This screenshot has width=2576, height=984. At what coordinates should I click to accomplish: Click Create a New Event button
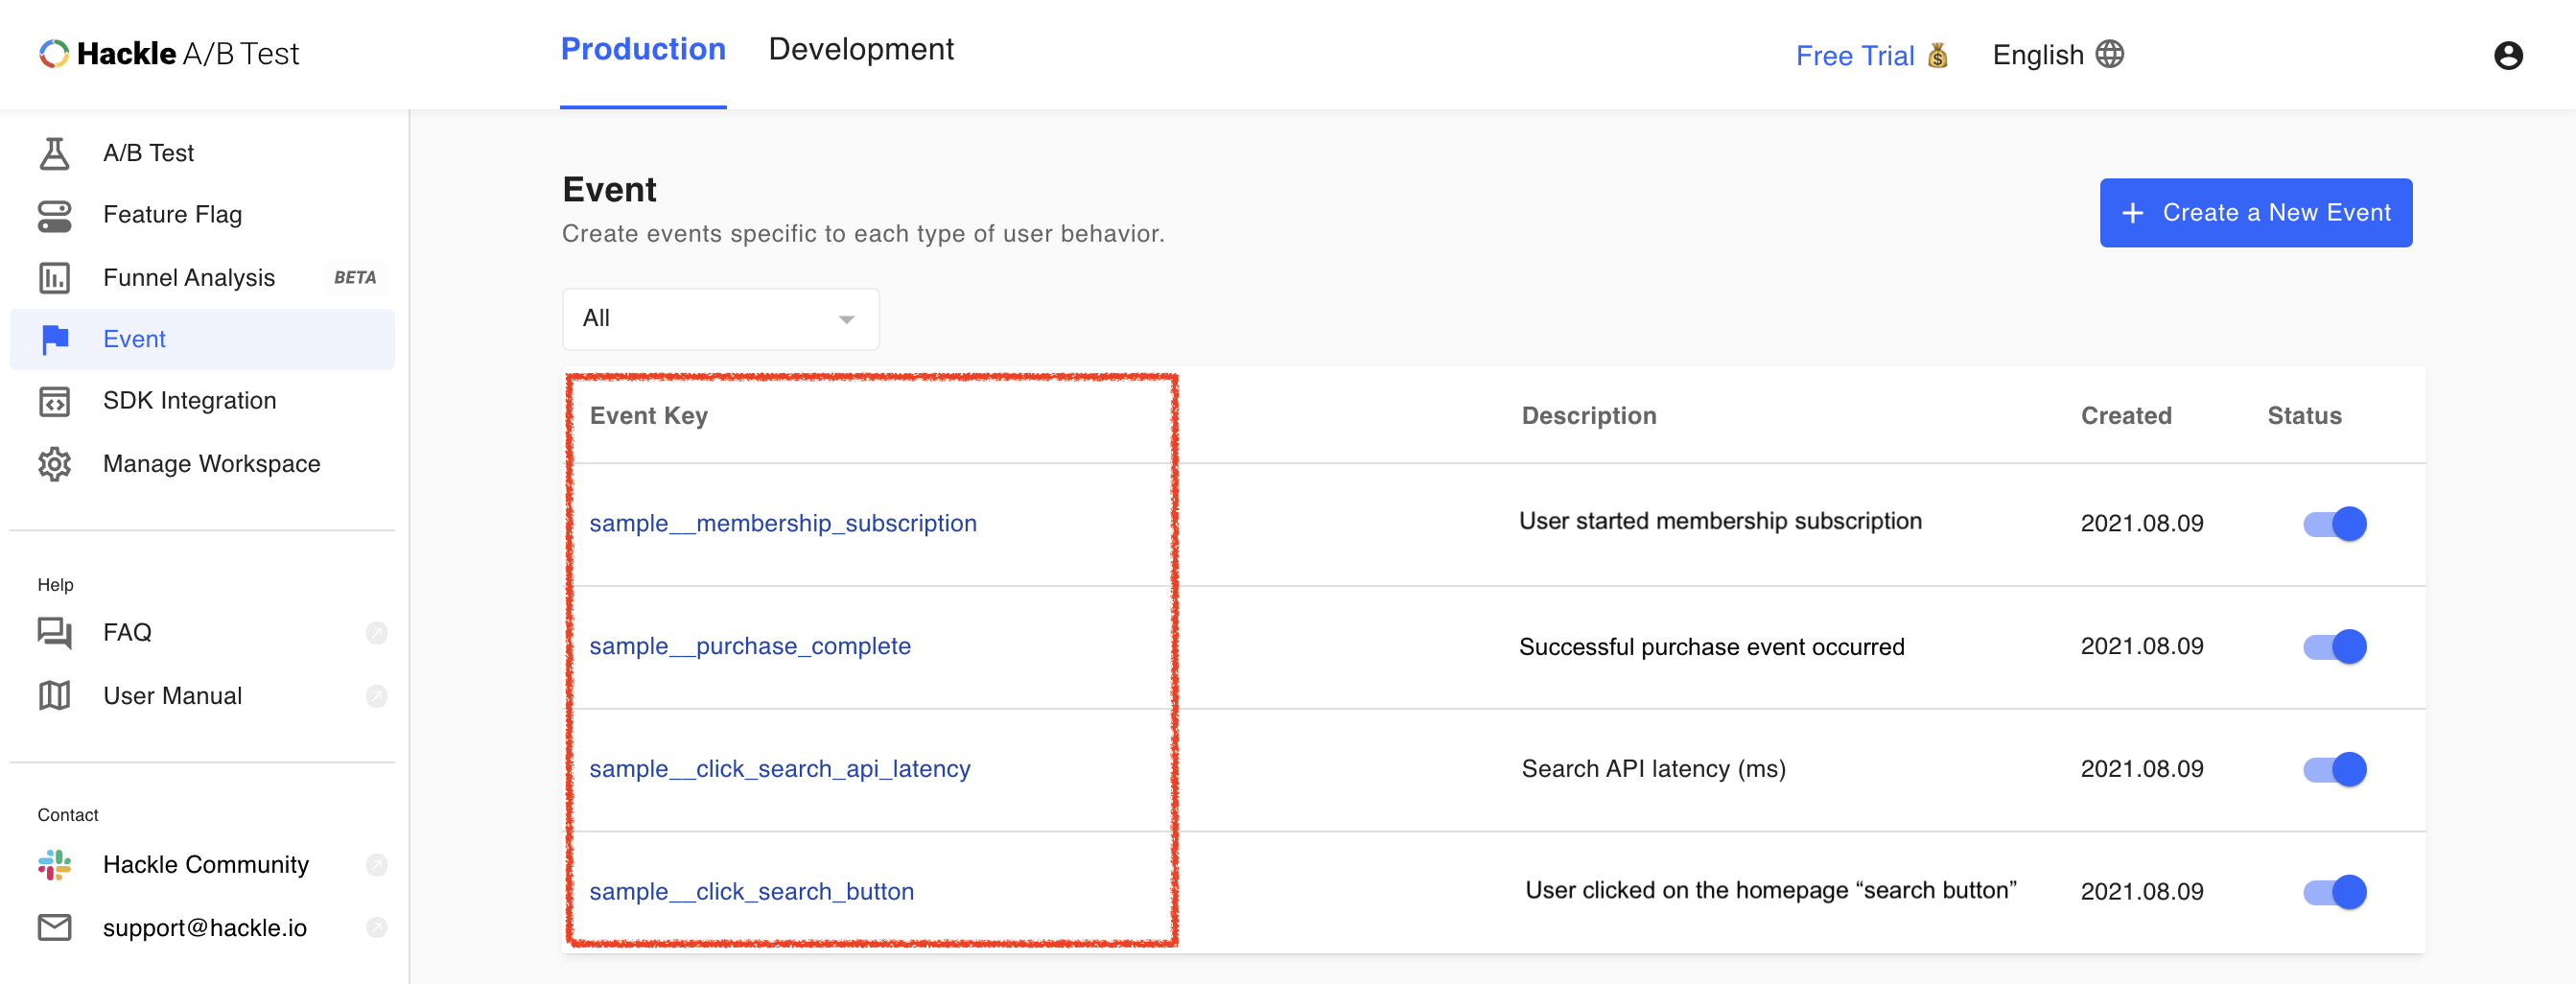click(x=2255, y=213)
